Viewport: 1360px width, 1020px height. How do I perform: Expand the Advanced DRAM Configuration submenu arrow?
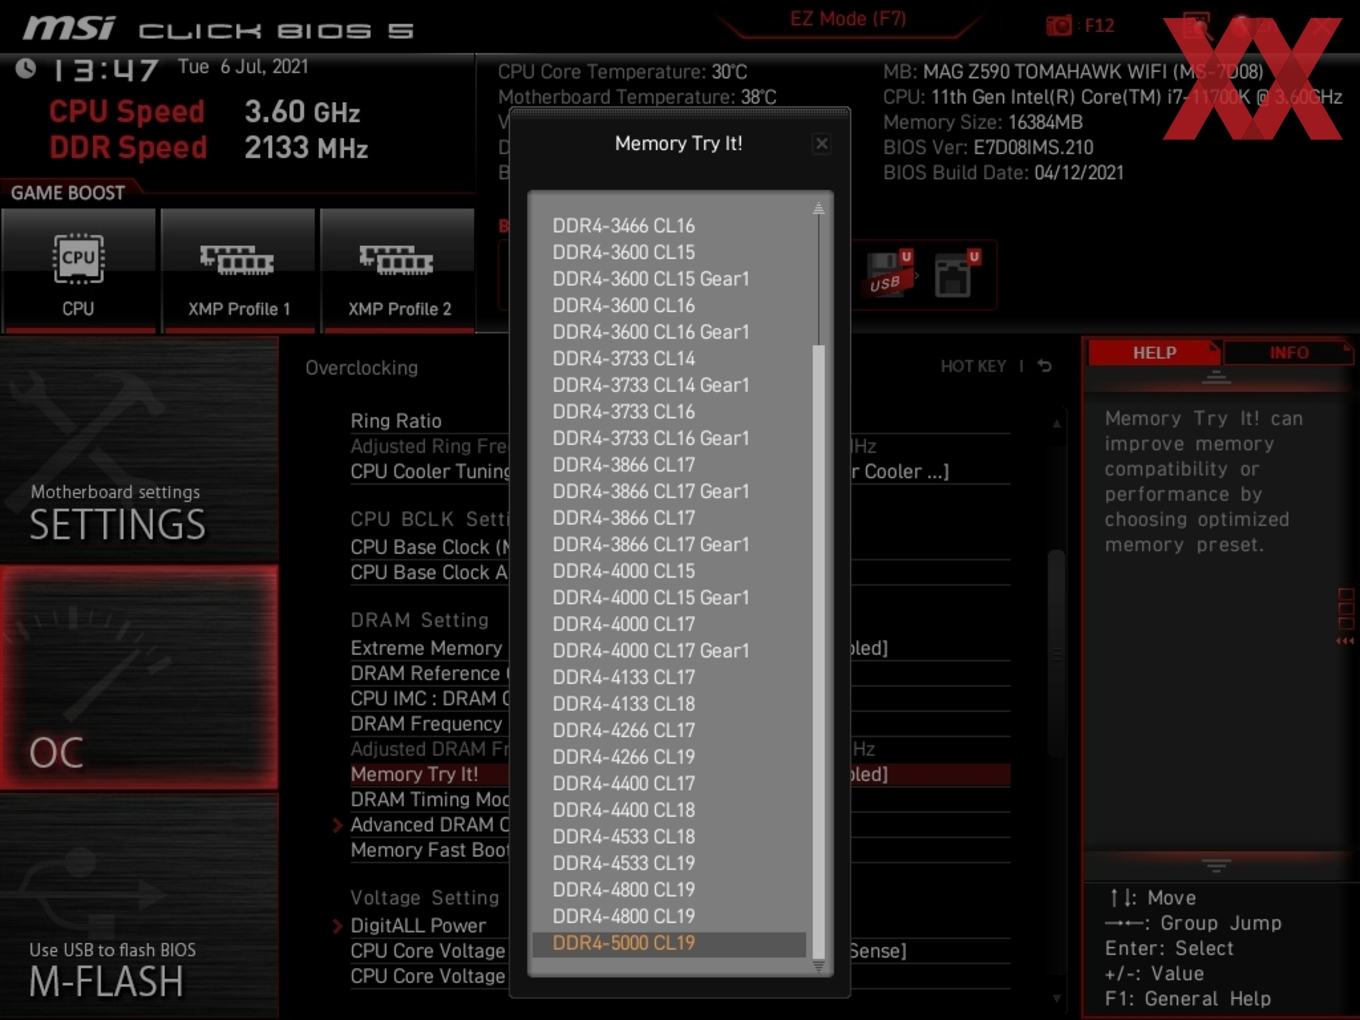point(338,825)
